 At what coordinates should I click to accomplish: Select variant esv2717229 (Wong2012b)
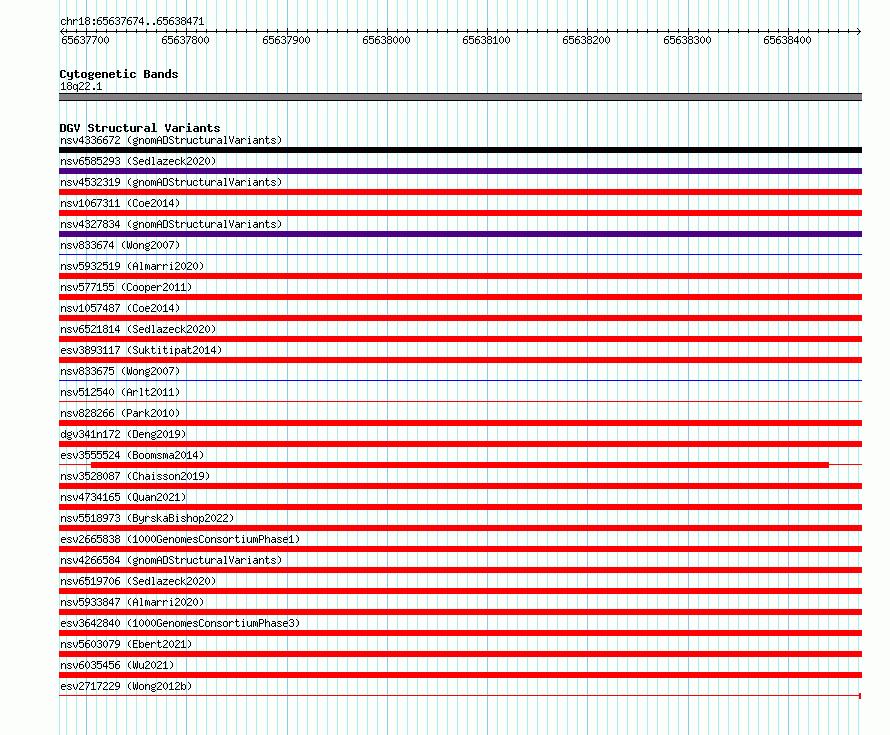tap(126, 686)
